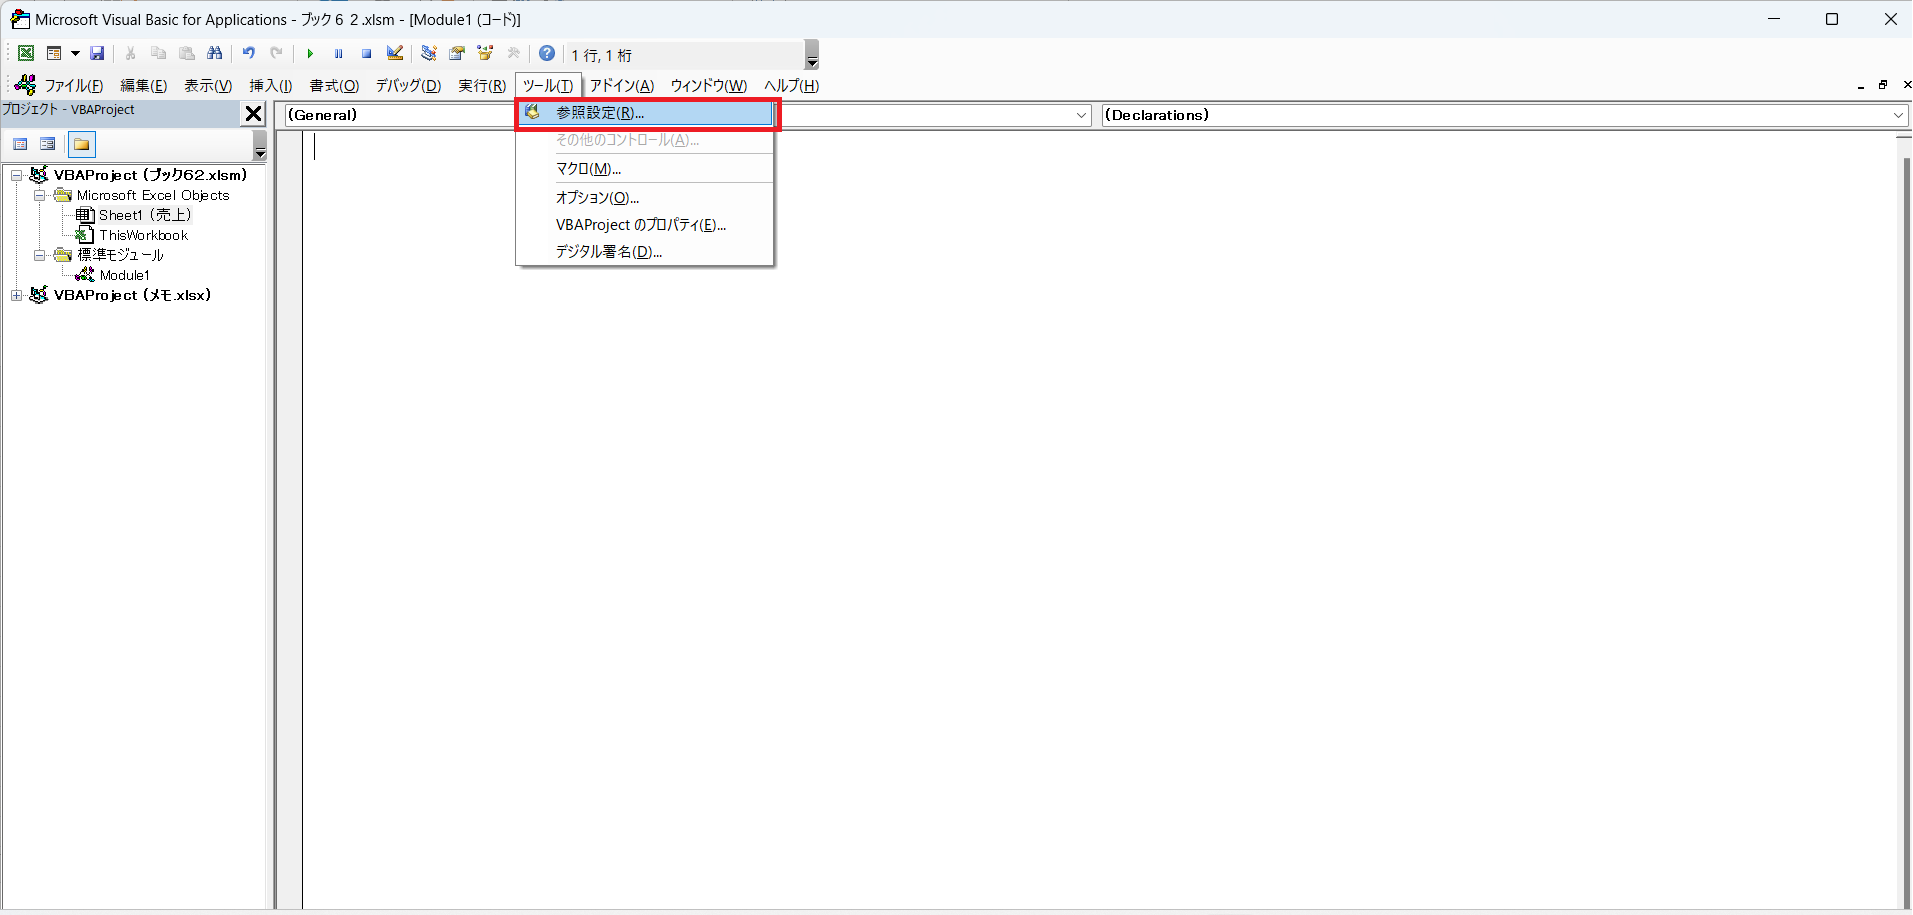Select the Microsoft Excel Objects folder
This screenshot has width=1913, height=915.
[153, 195]
